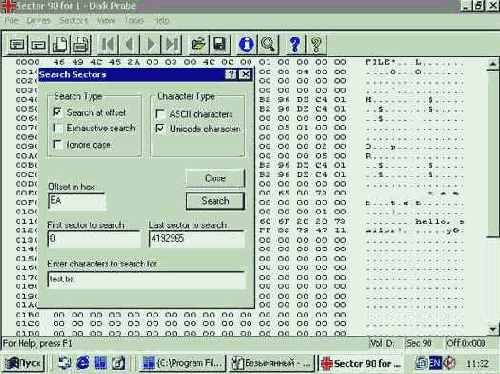Viewport: 500px width, 374px height.
Task: Click the Last sector to search field
Action: [x=197, y=239]
